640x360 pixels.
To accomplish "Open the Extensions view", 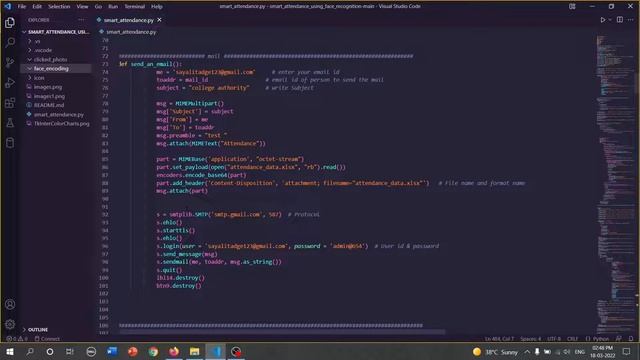I will (10, 102).
